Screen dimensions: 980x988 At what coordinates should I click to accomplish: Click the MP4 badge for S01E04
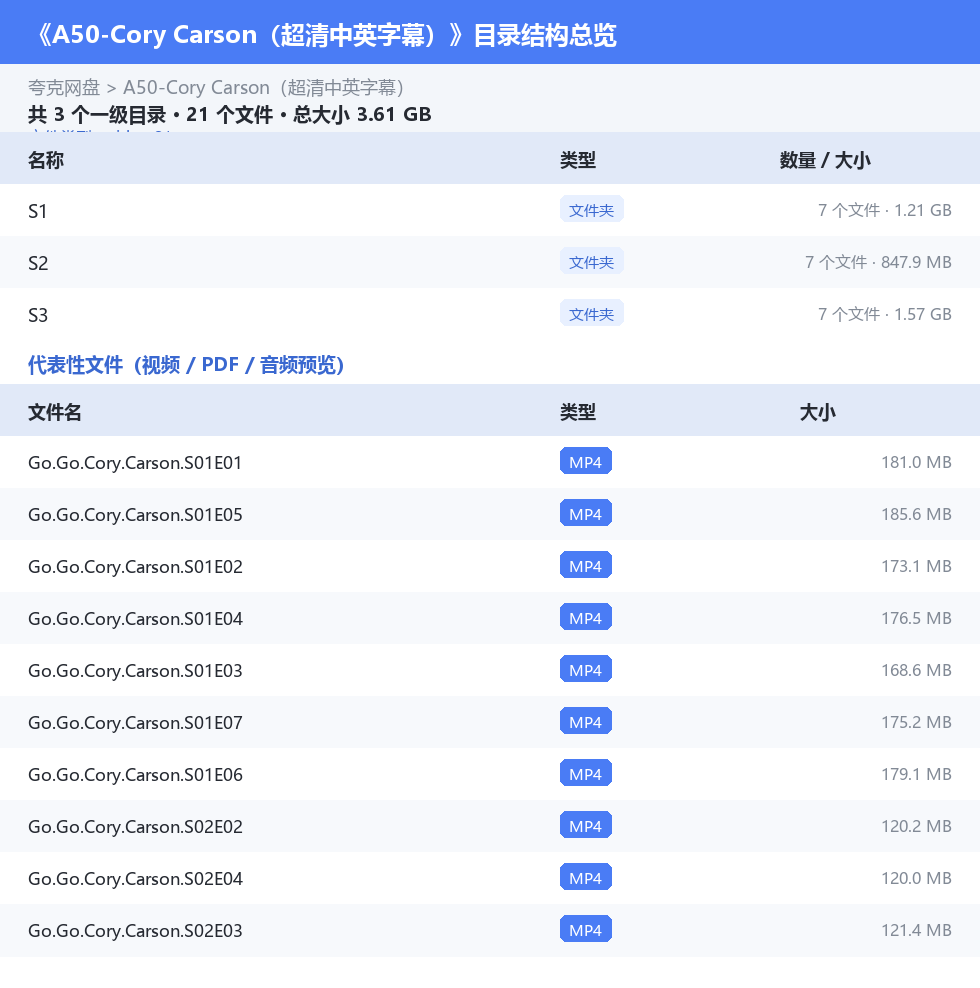pyautogui.click(x=585, y=618)
